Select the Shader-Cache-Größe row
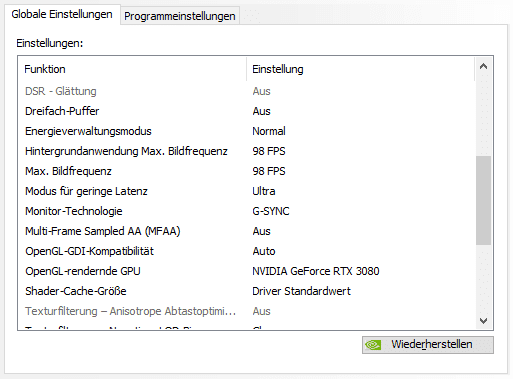This screenshot has width=513, height=379. [247, 291]
